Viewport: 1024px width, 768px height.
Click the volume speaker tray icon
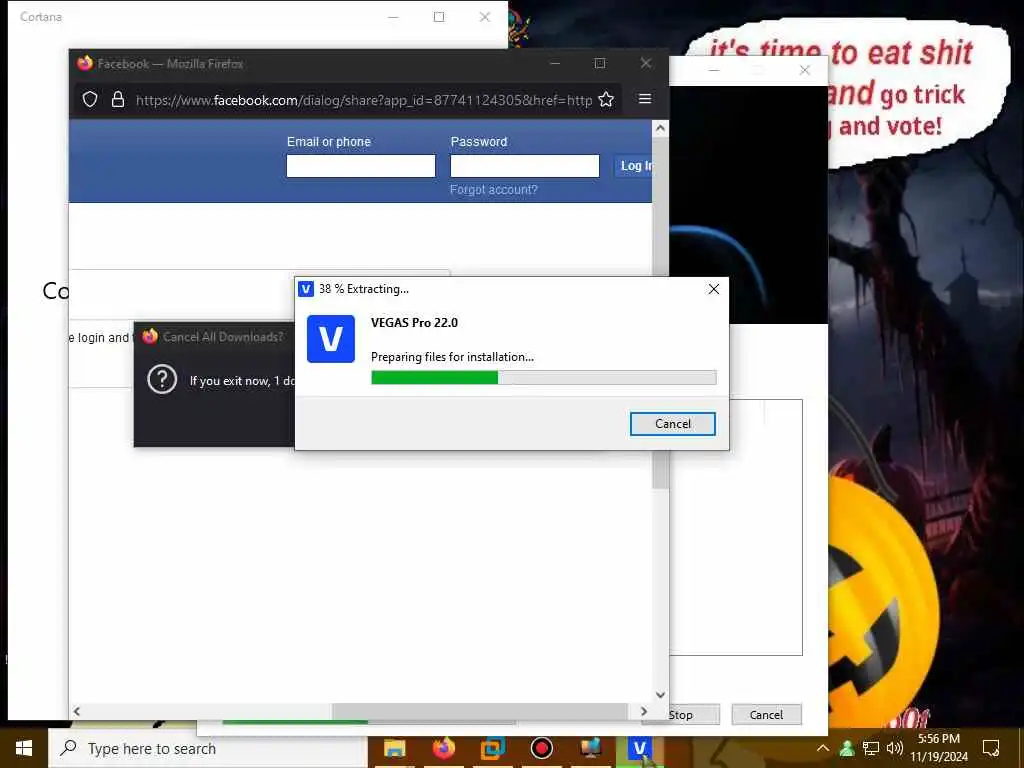pos(895,748)
